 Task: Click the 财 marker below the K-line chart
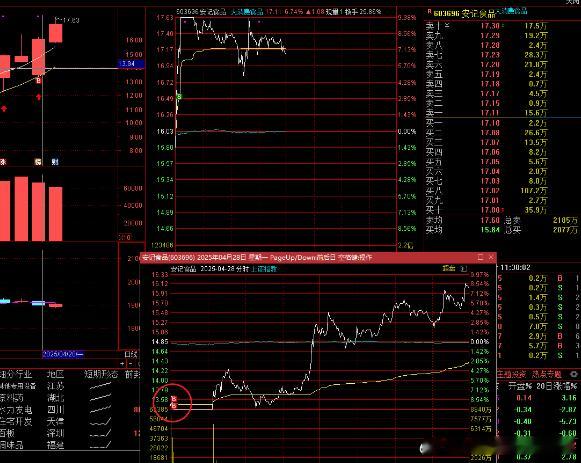click(55, 162)
